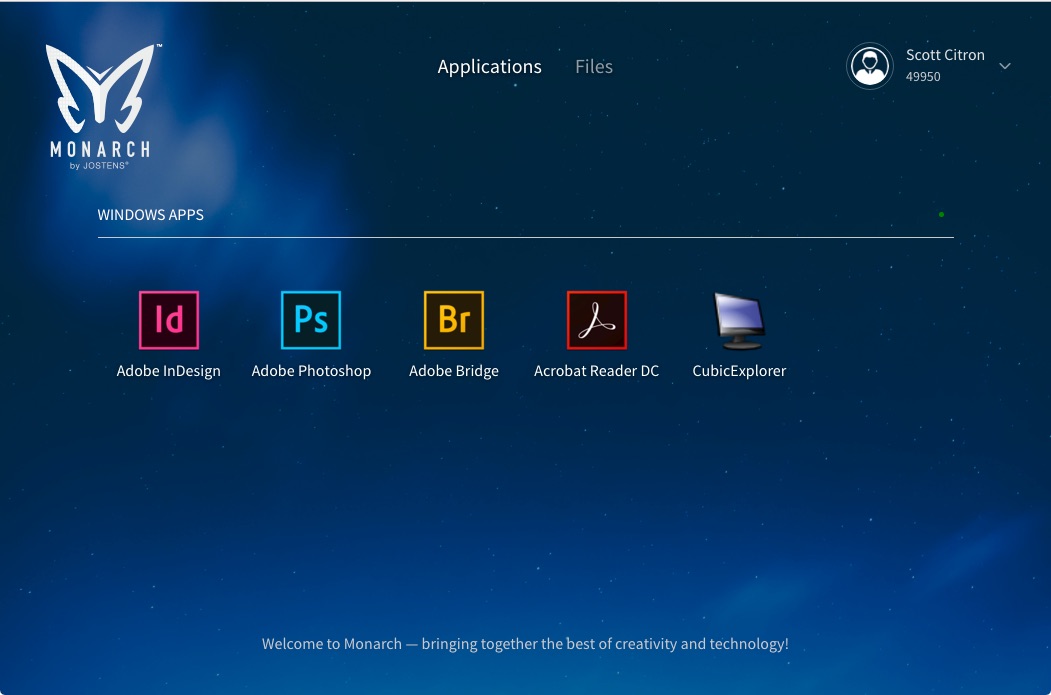1051x695 pixels.
Task: Click the Welcome to Monarch tagline
Action: click(x=525, y=644)
